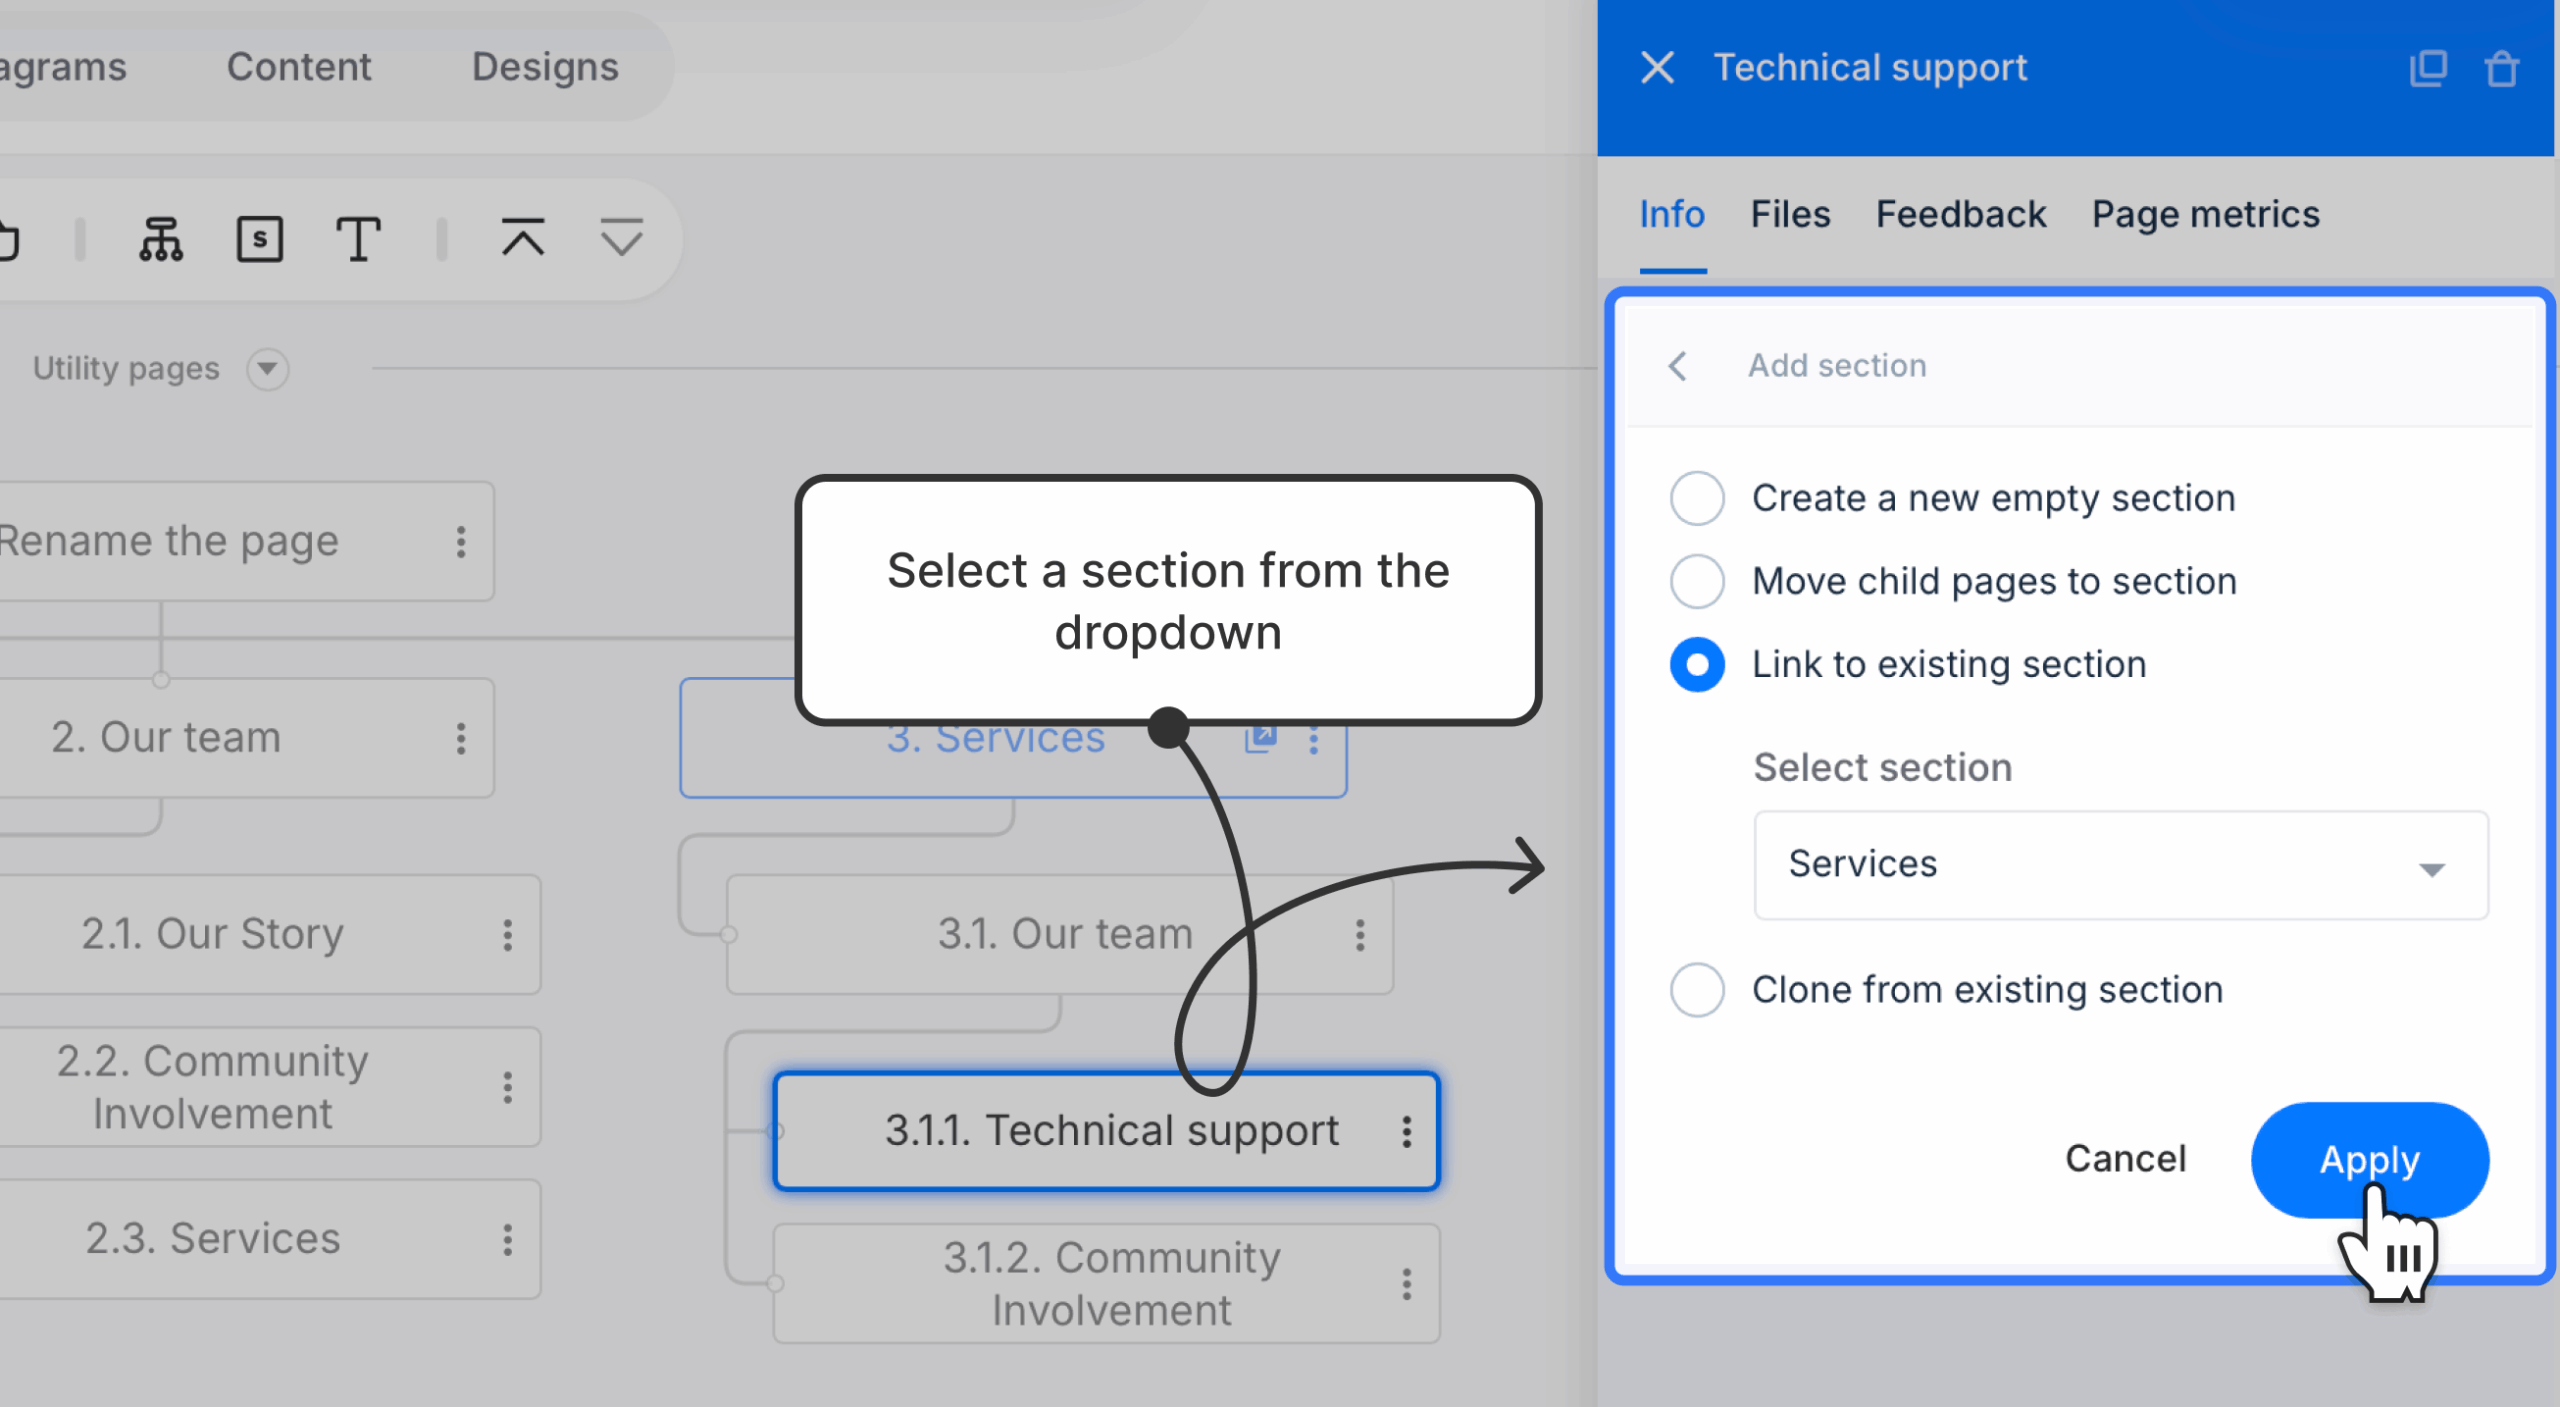2560x1407 pixels.
Task: Click the Technical support panel title
Action: point(1870,68)
